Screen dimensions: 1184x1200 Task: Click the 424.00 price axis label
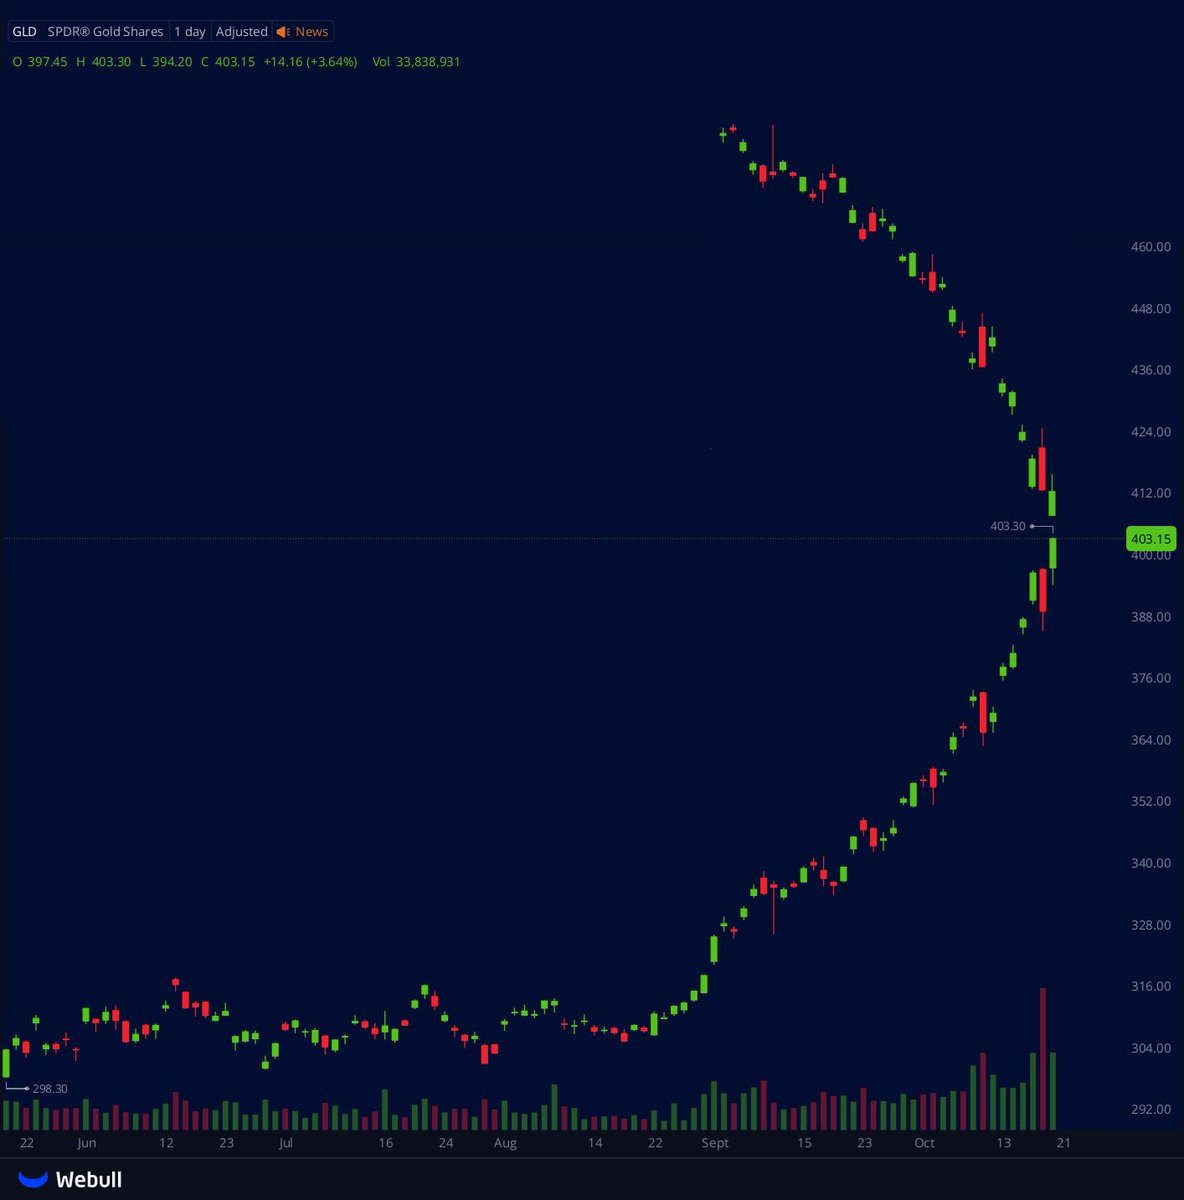point(1150,432)
